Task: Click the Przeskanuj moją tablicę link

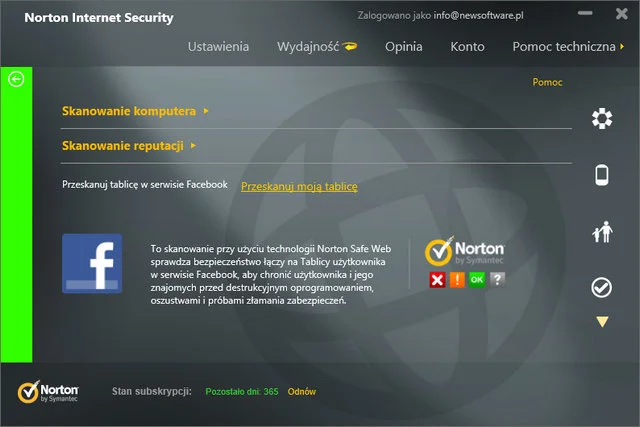Action: (299, 187)
